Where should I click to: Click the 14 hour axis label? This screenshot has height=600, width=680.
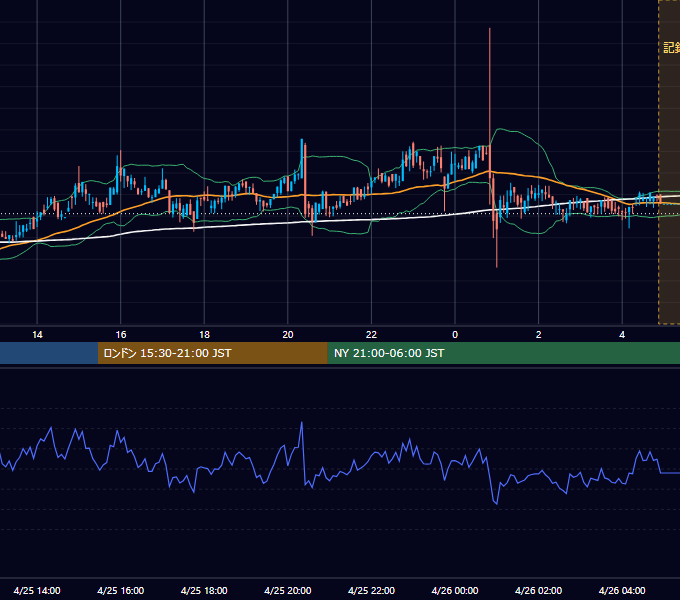[x=37, y=335]
